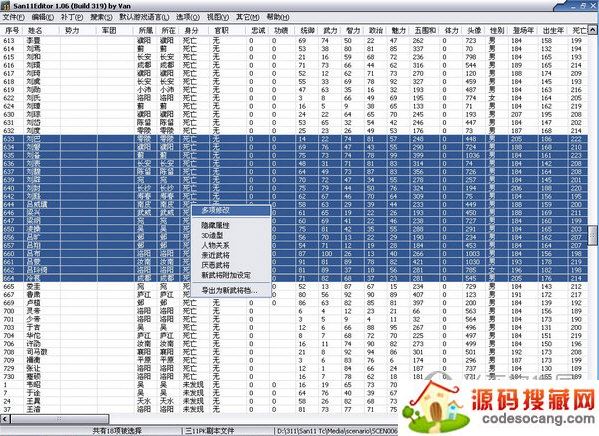Click portrait value 1036 in row 635
The image size is (599, 436).
(x=473, y=156)
